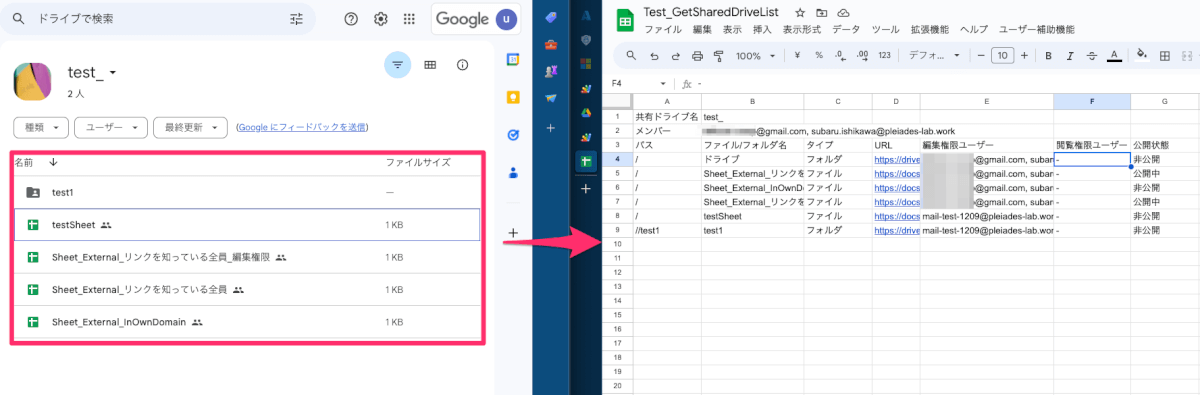The height and width of the screenshot is (395, 1200).
Task: Open 表示形式 menu
Action: [x=802, y=29]
